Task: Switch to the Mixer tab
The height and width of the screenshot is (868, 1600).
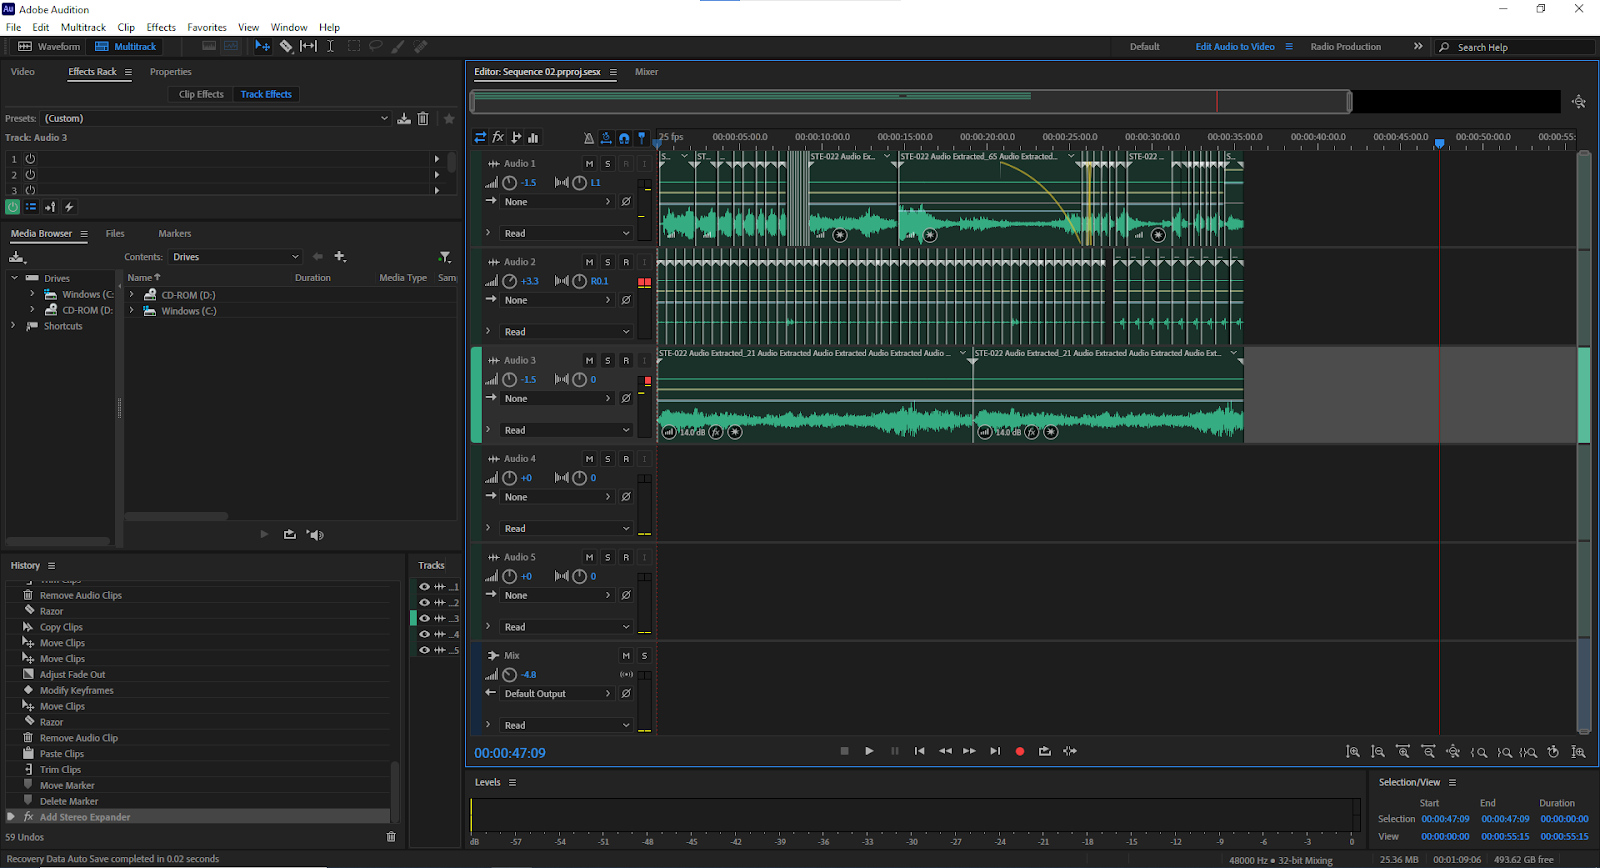Action: pyautogui.click(x=646, y=72)
